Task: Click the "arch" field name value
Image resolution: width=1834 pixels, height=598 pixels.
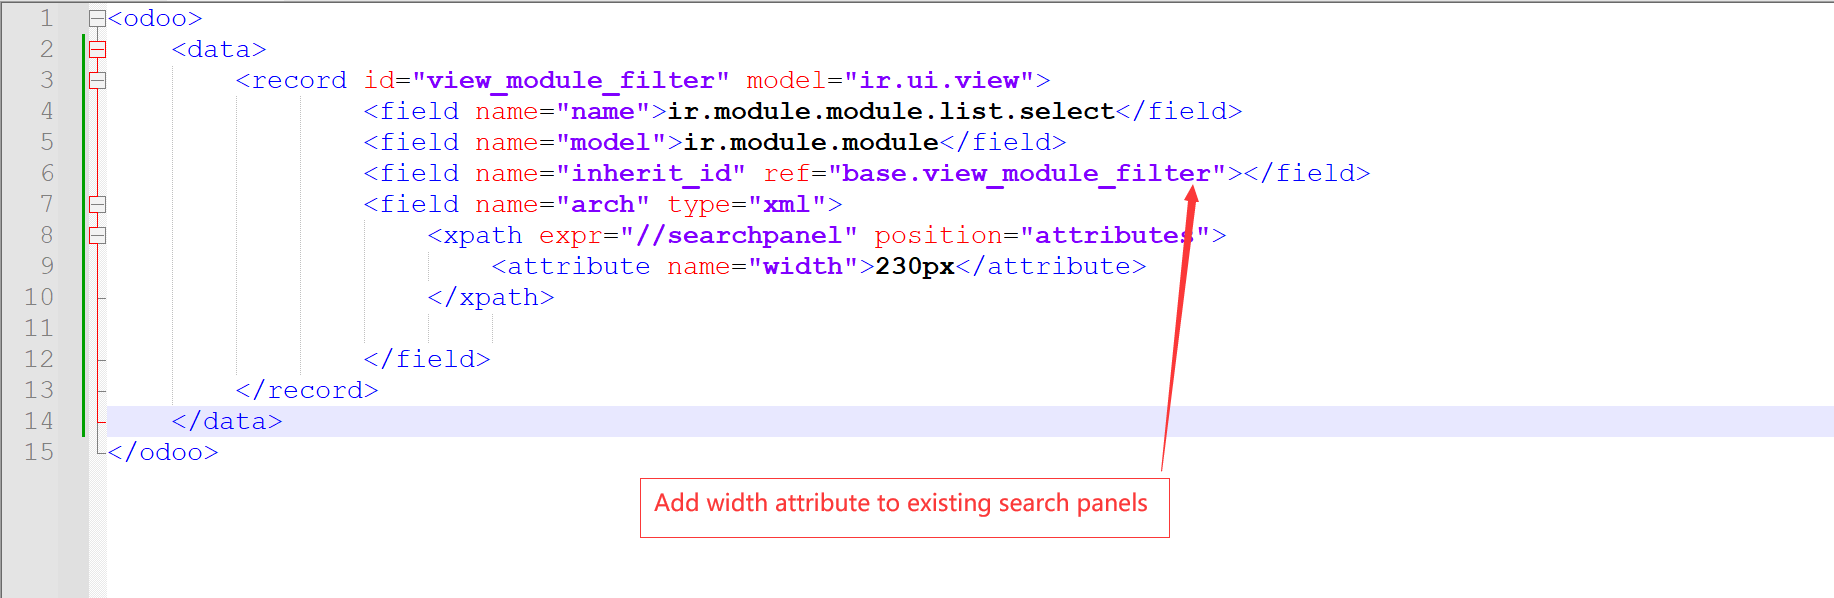Action: [x=603, y=204]
